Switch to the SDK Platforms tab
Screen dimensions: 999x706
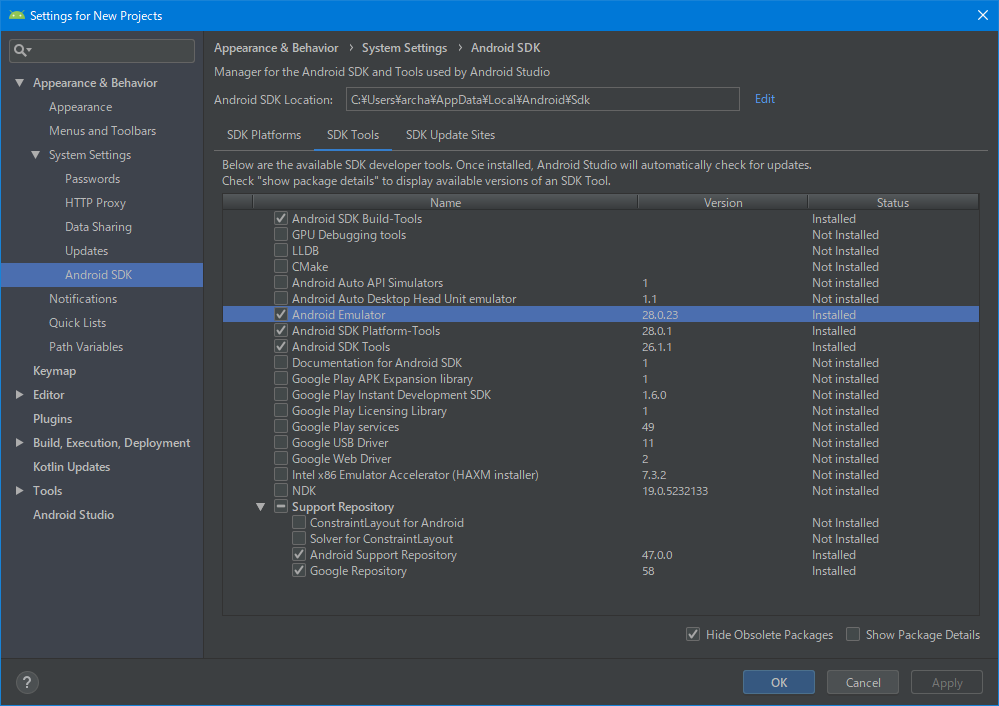point(264,135)
